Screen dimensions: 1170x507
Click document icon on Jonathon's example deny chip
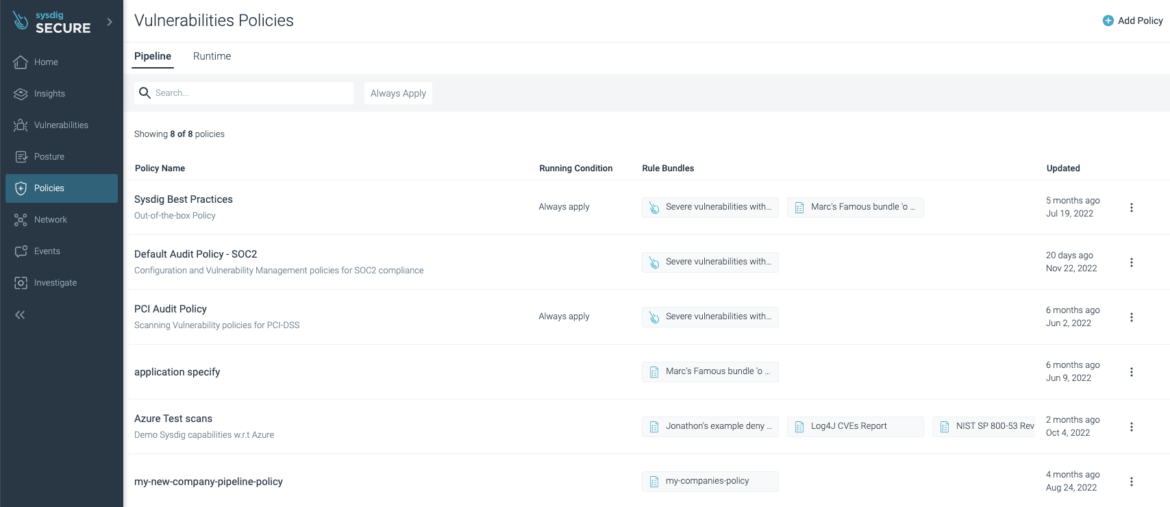pyautogui.click(x=654, y=426)
